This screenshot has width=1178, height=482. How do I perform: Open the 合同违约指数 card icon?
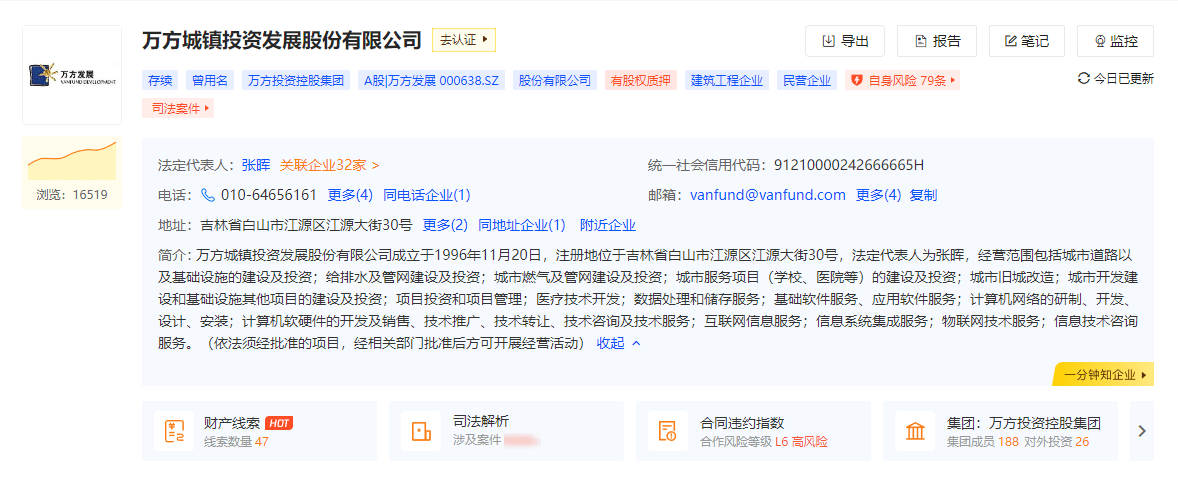667,431
